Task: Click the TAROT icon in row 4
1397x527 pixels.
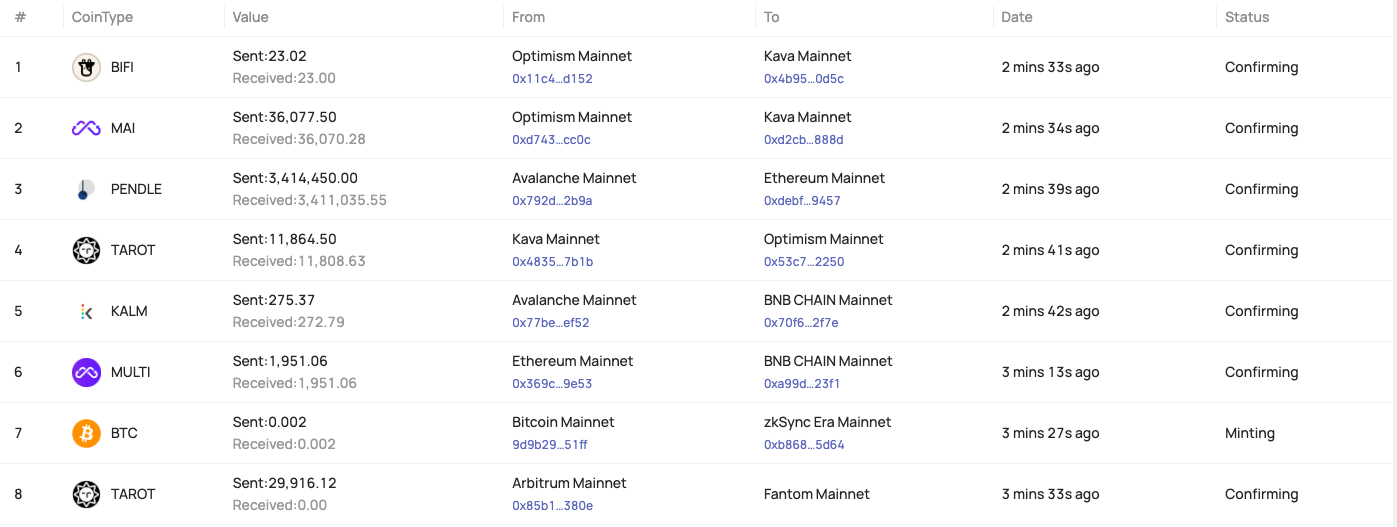Action: [x=87, y=250]
